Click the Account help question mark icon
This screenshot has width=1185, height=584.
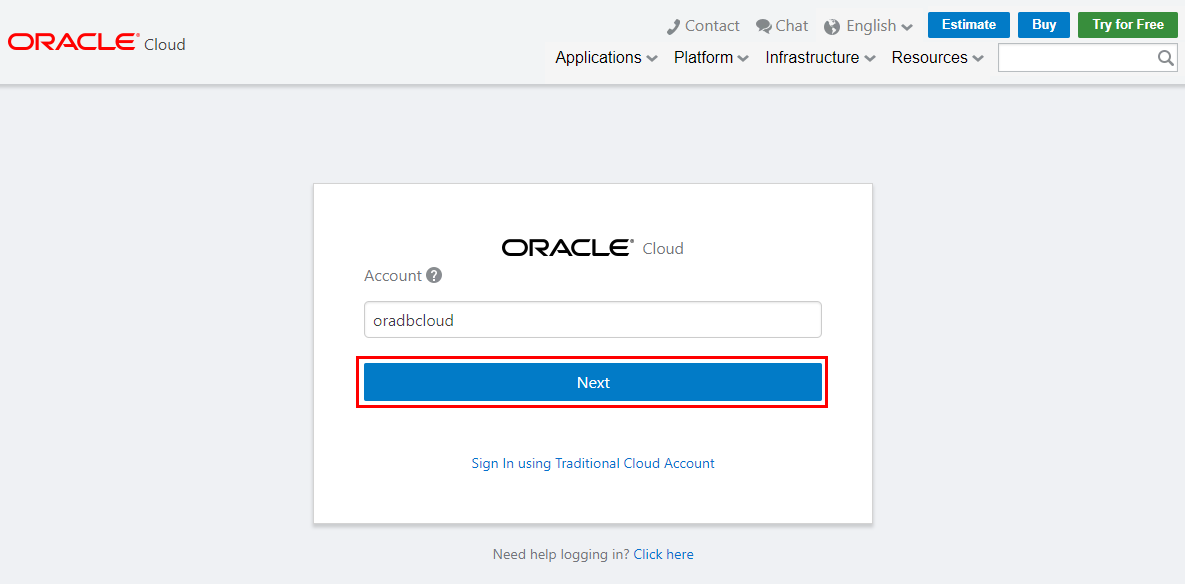tap(434, 275)
